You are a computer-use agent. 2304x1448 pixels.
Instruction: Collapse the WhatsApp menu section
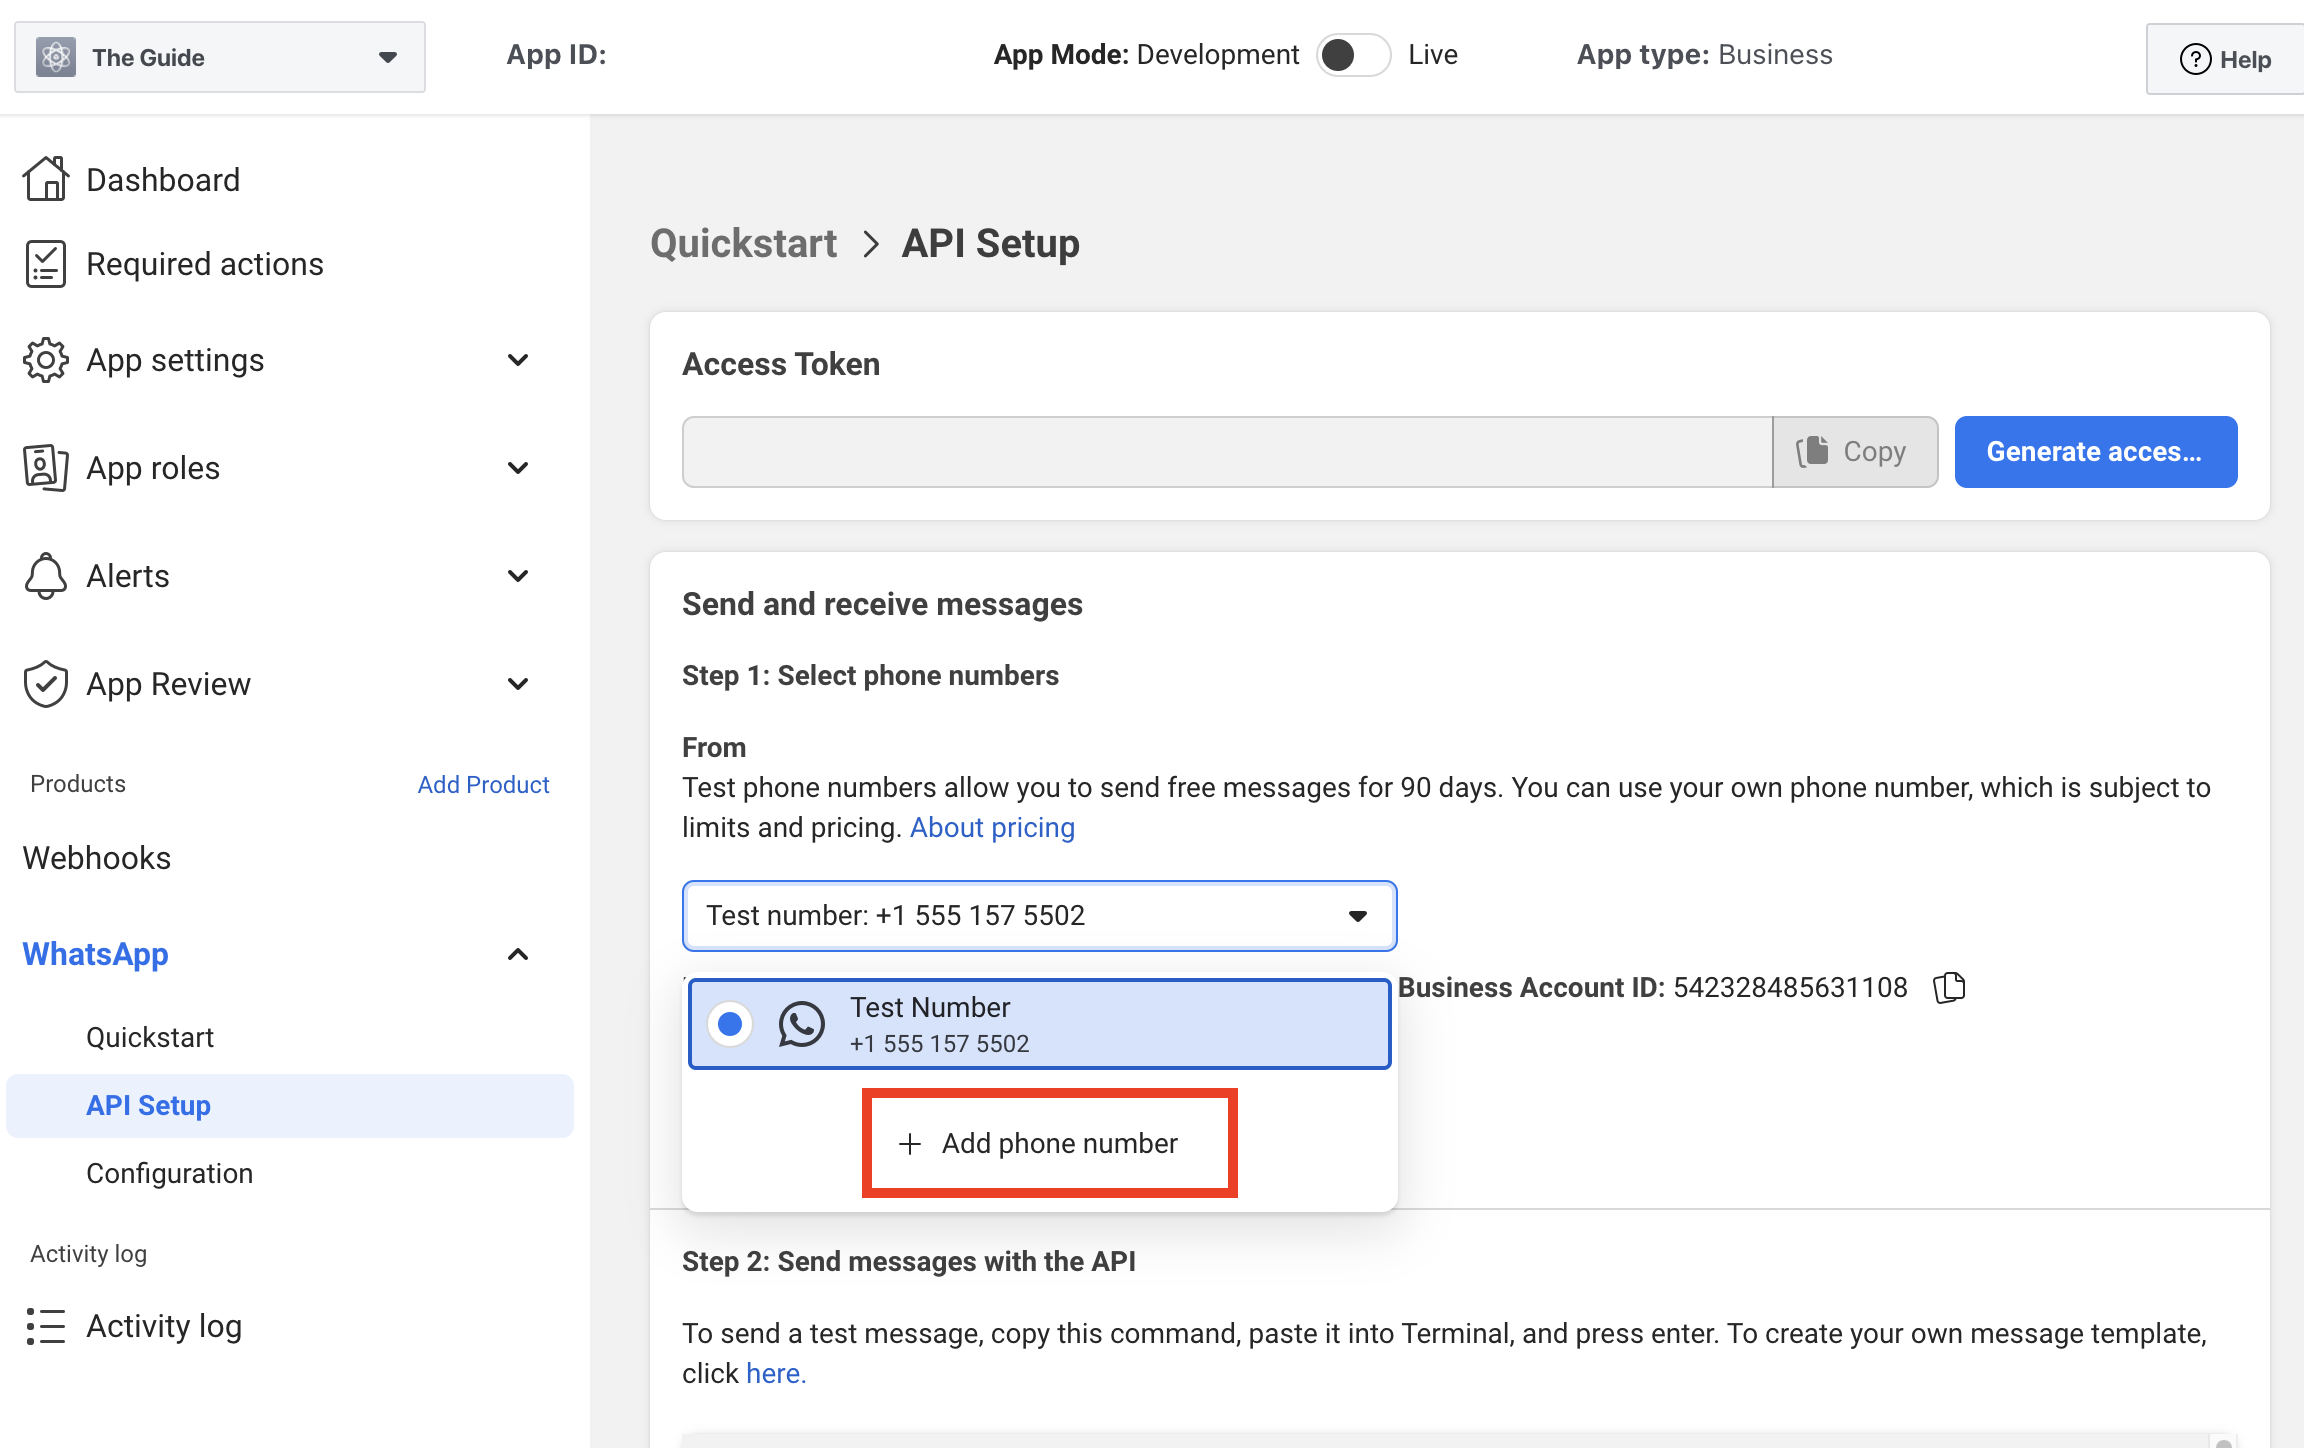(x=518, y=954)
